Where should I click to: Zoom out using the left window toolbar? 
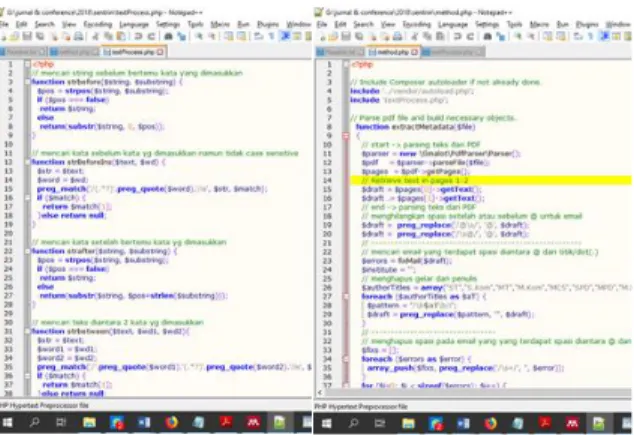pos(211,36)
